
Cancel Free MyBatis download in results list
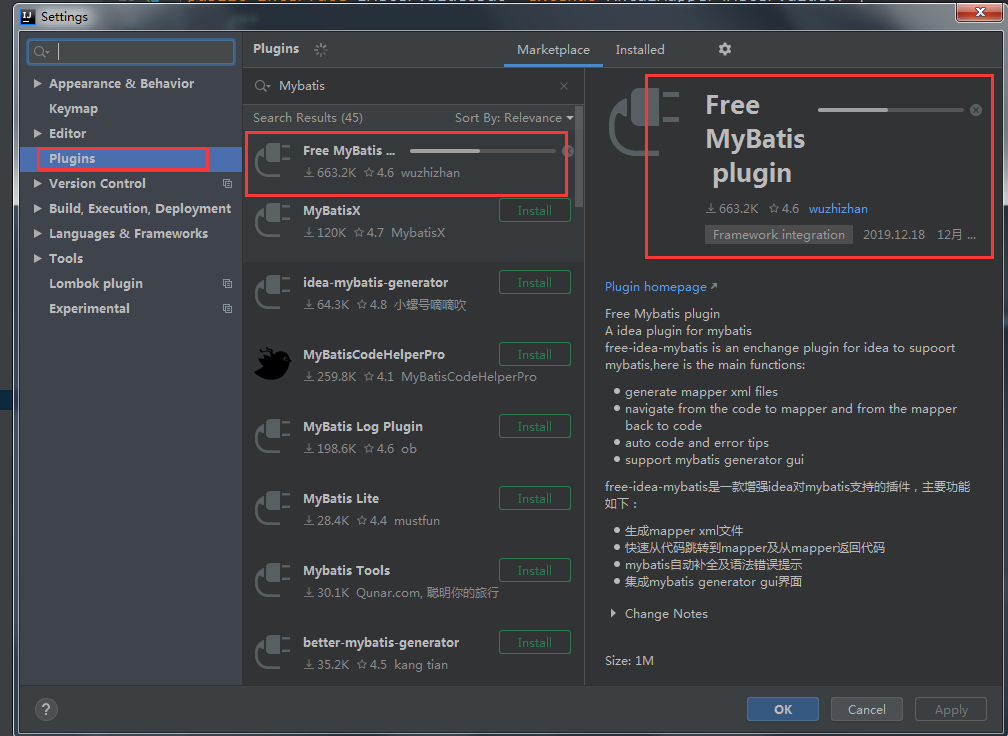pos(568,152)
